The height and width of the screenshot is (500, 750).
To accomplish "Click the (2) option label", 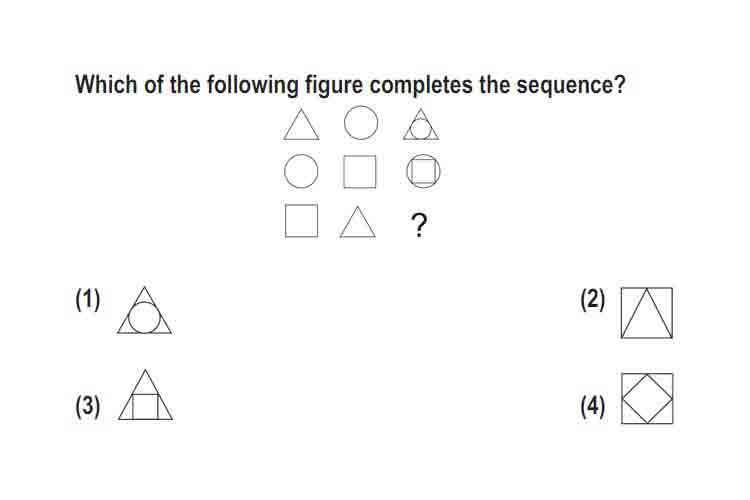I will 593,300.
